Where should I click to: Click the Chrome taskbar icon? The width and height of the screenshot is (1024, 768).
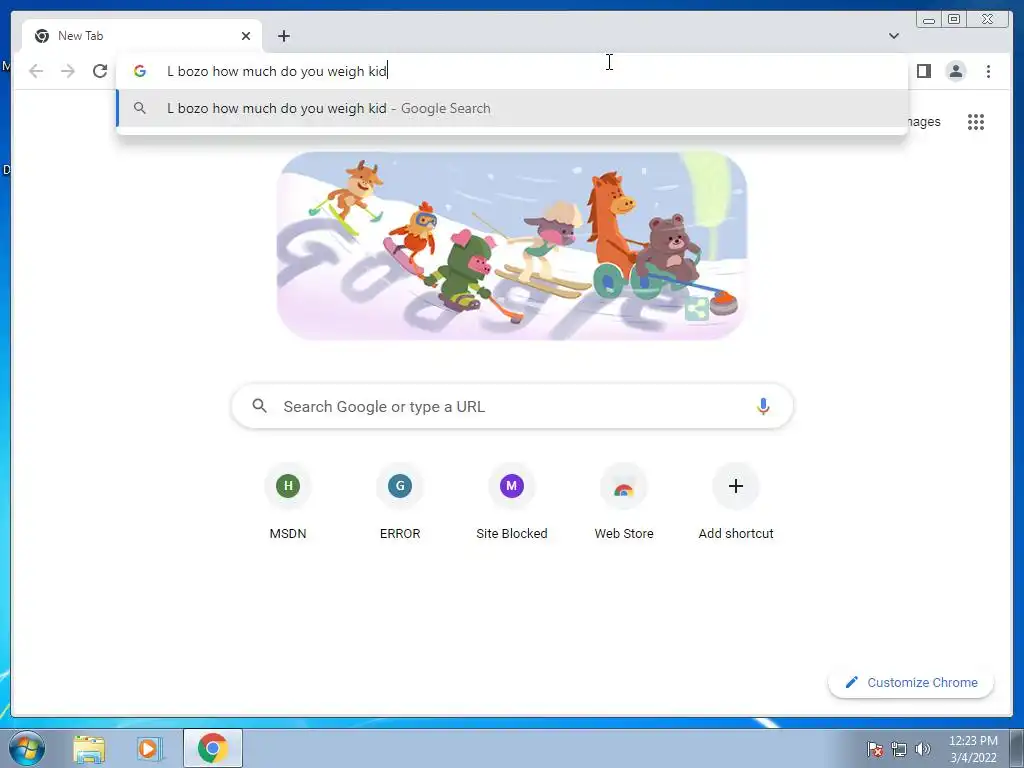(213, 748)
